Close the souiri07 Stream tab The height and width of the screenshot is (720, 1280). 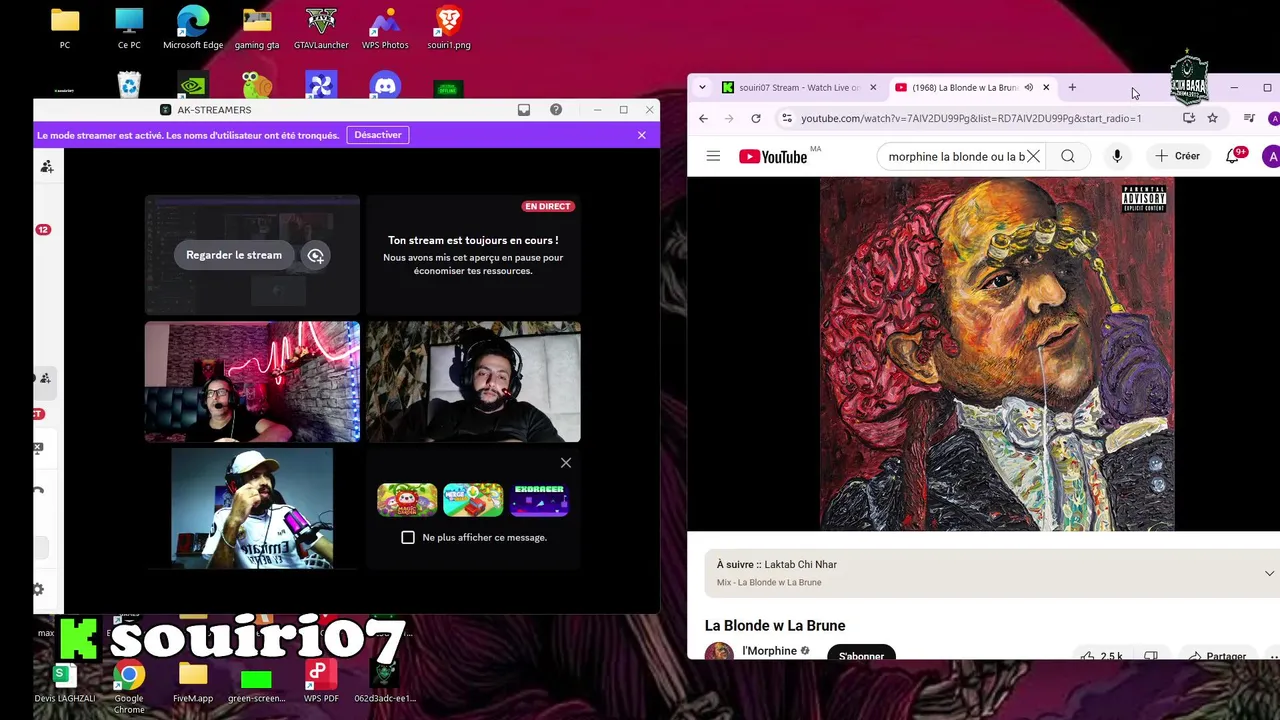pos(873,88)
